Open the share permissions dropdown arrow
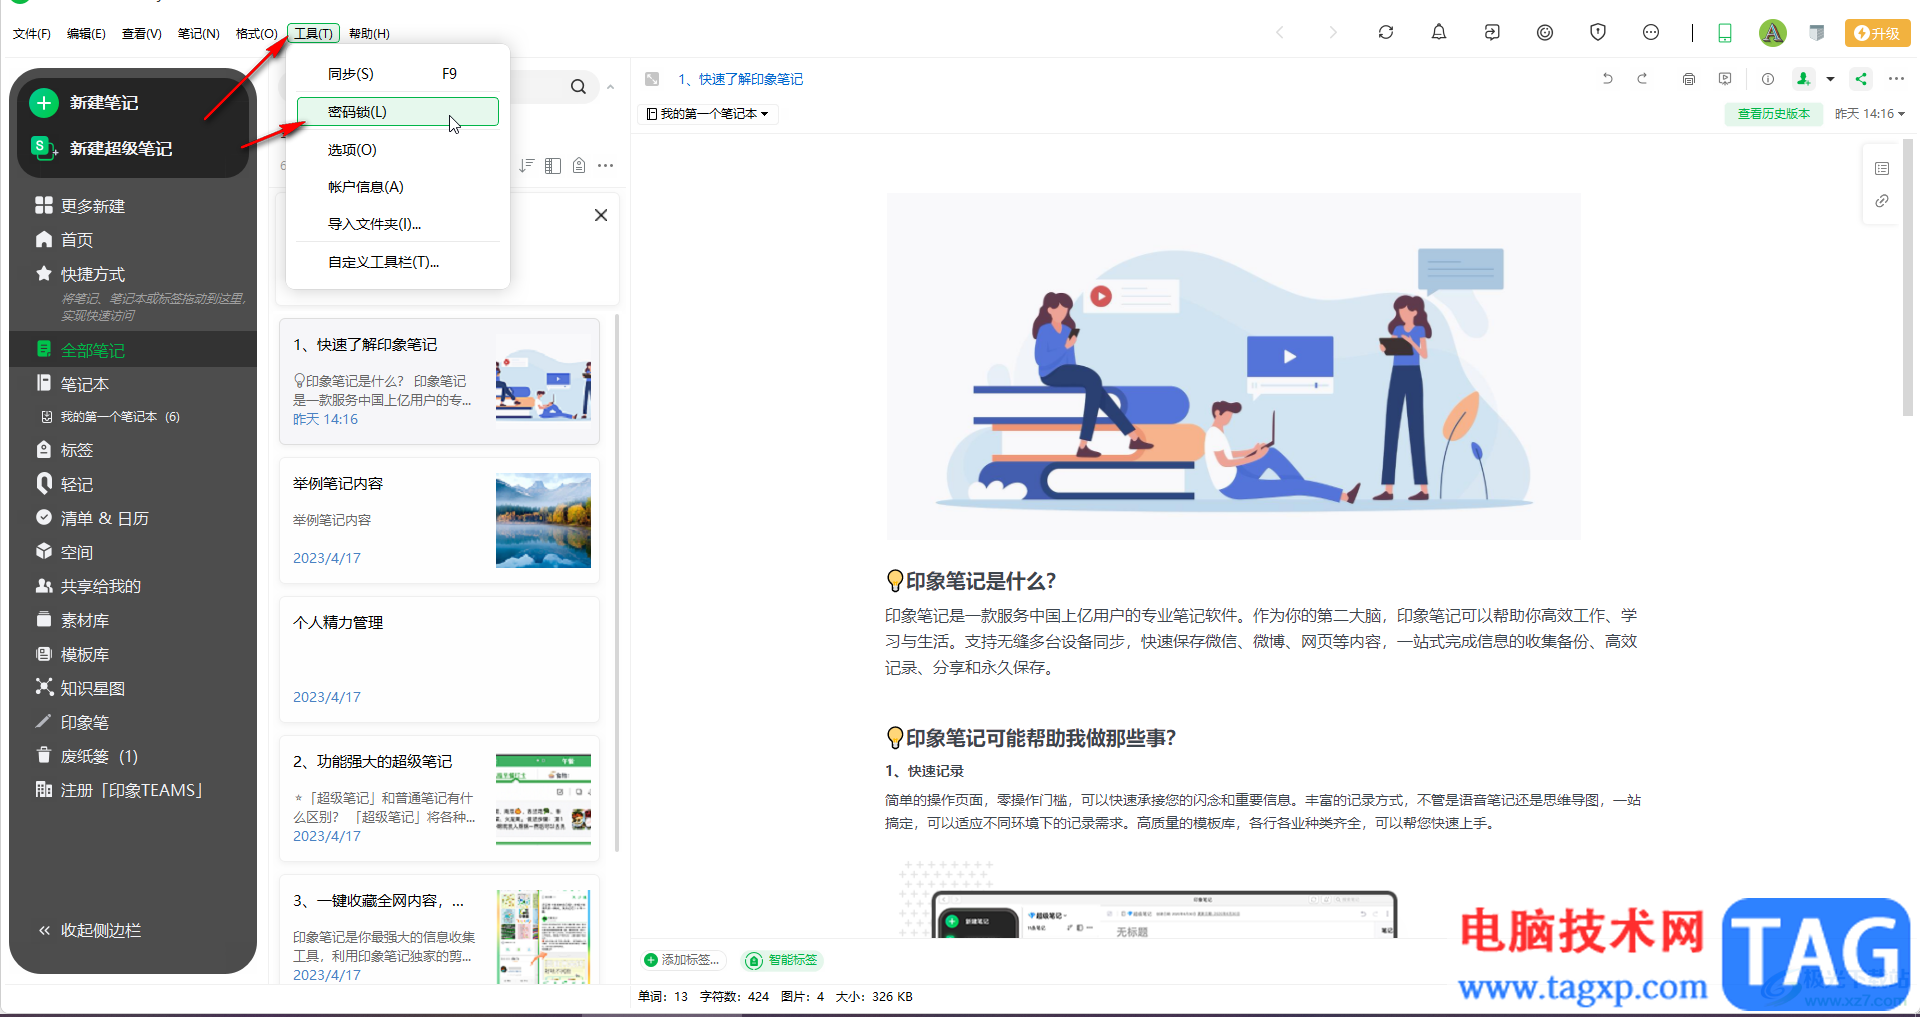The height and width of the screenshot is (1017, 1920). point(1830,79)
